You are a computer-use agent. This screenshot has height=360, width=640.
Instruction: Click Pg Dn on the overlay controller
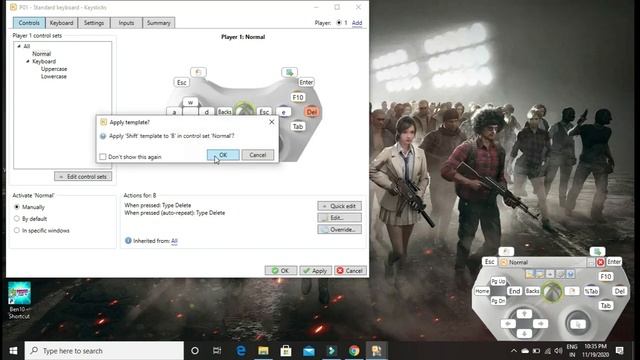pyautogui.click(x=498, y=301)
